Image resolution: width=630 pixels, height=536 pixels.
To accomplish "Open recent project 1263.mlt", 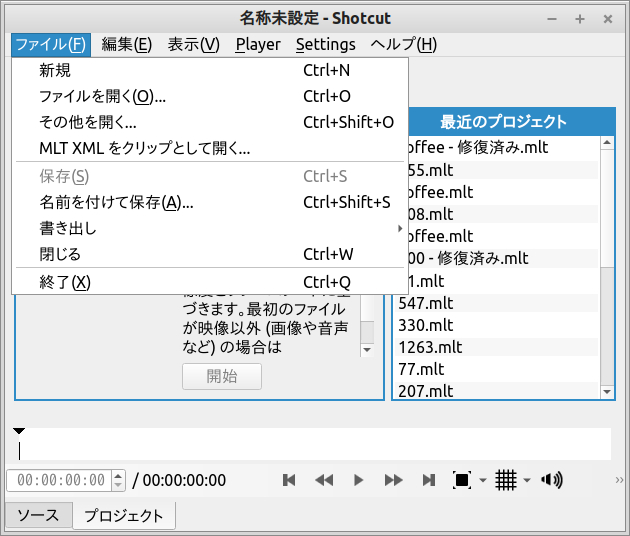I will [430, 347].
